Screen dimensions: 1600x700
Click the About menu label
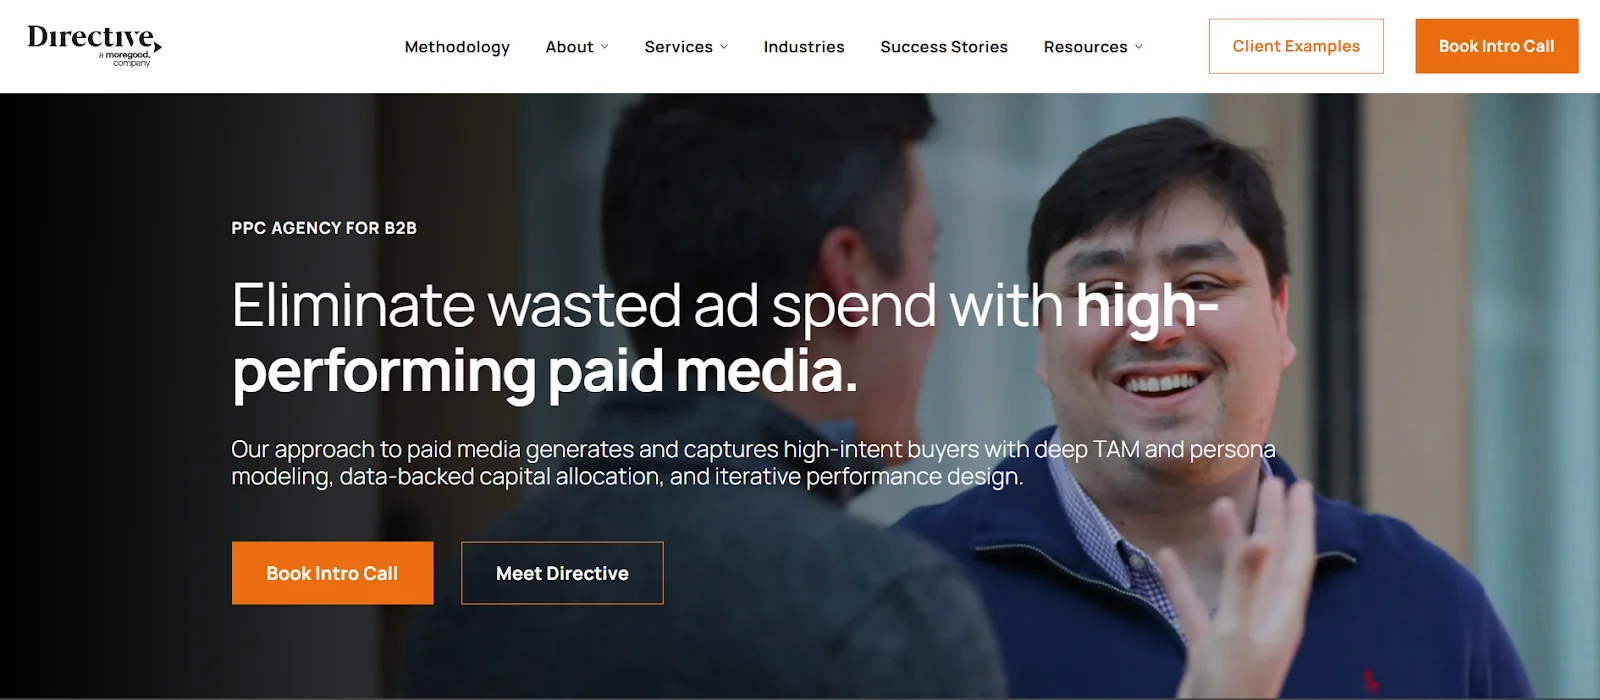pos(569,47)
